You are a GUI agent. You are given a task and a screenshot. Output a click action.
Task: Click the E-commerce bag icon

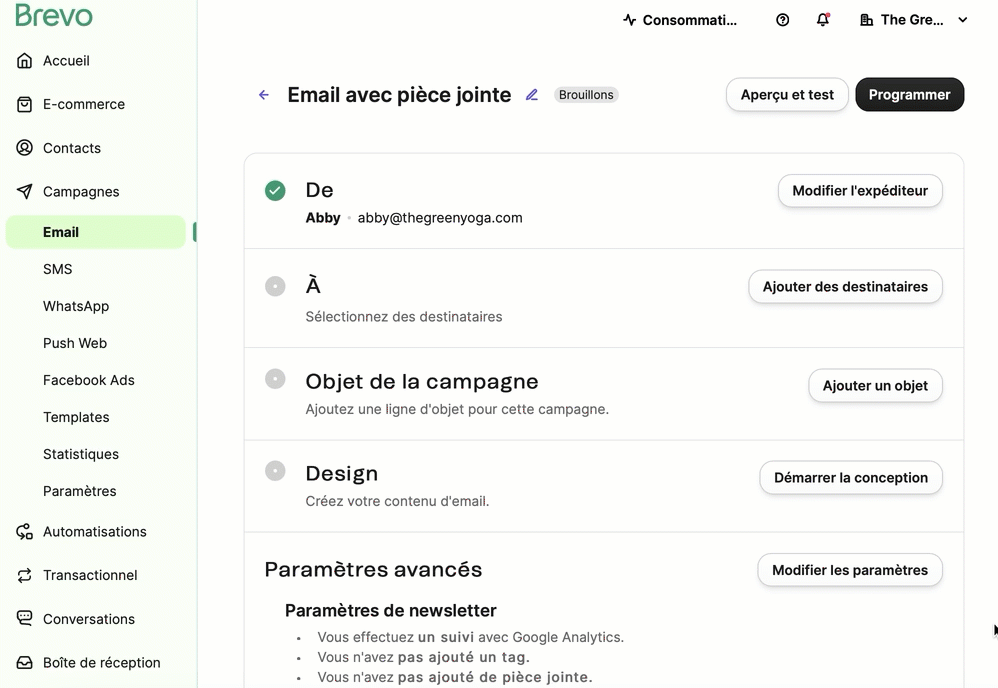click(24, 104)
